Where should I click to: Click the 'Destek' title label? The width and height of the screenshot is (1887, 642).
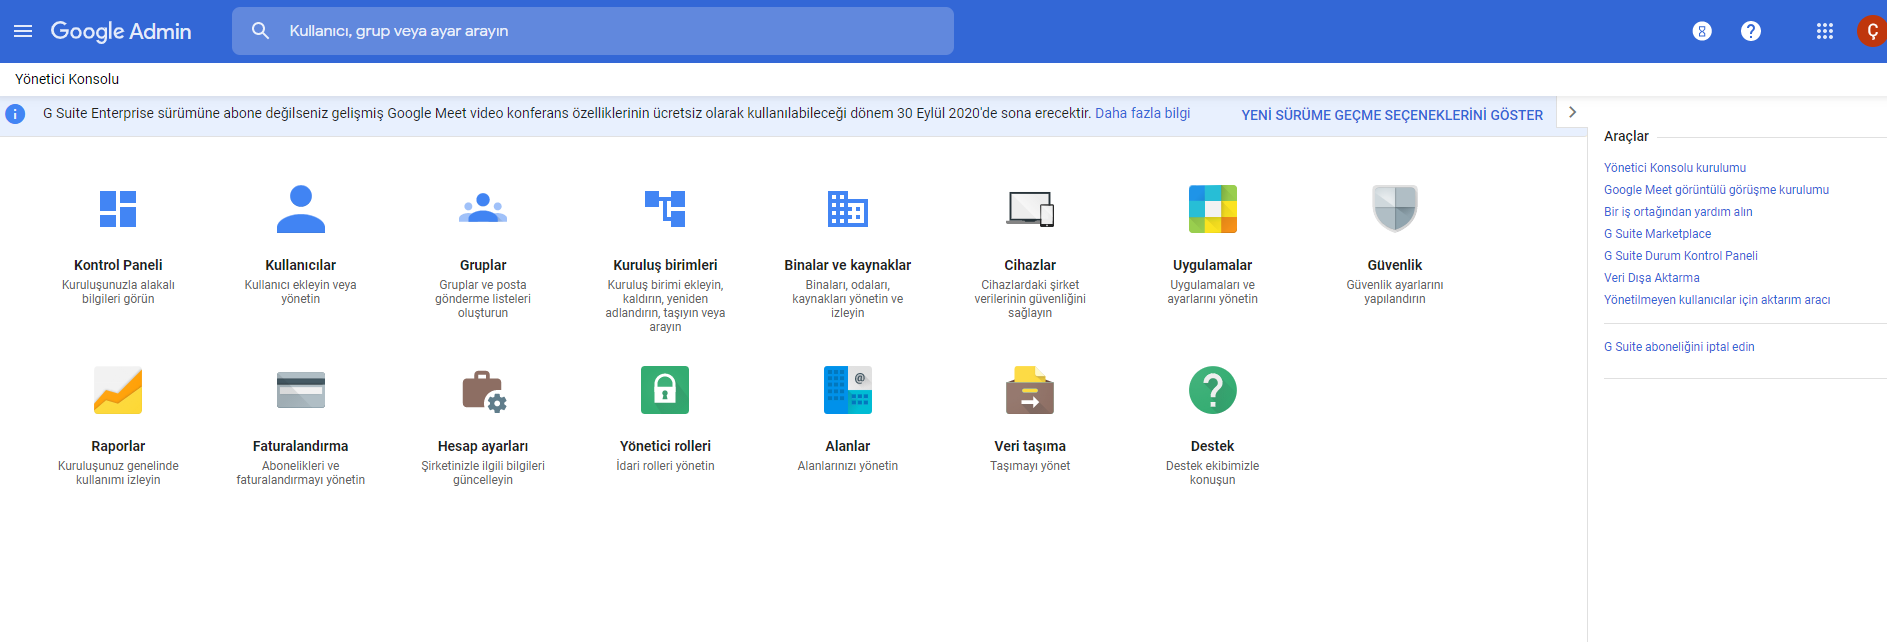pos(1213,446)
